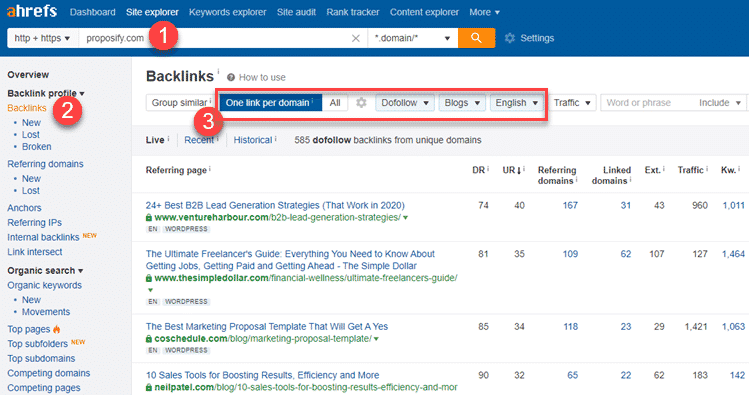Open Anchors in sidebar
The height and width of the screenshot is (395, 749).
pyautogui.click(x=24, y=208)
